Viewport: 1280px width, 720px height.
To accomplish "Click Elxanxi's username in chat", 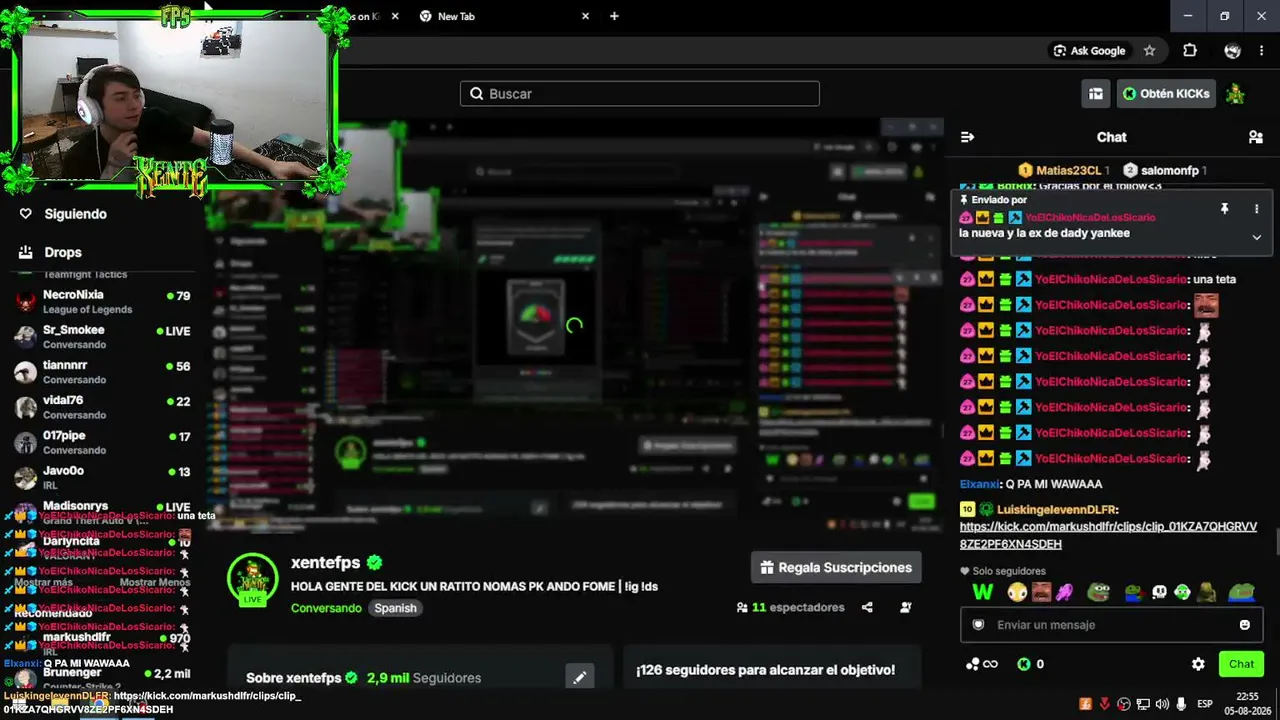I will tap(980, 484).
